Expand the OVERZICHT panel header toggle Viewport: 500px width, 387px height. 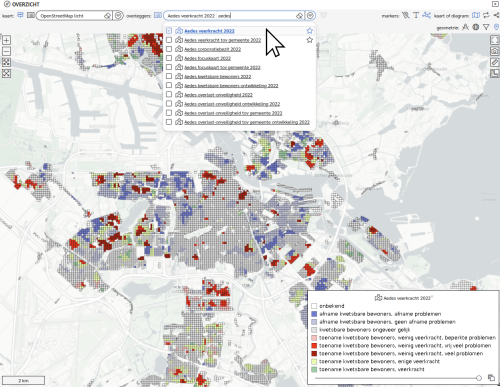click(7, 4)
